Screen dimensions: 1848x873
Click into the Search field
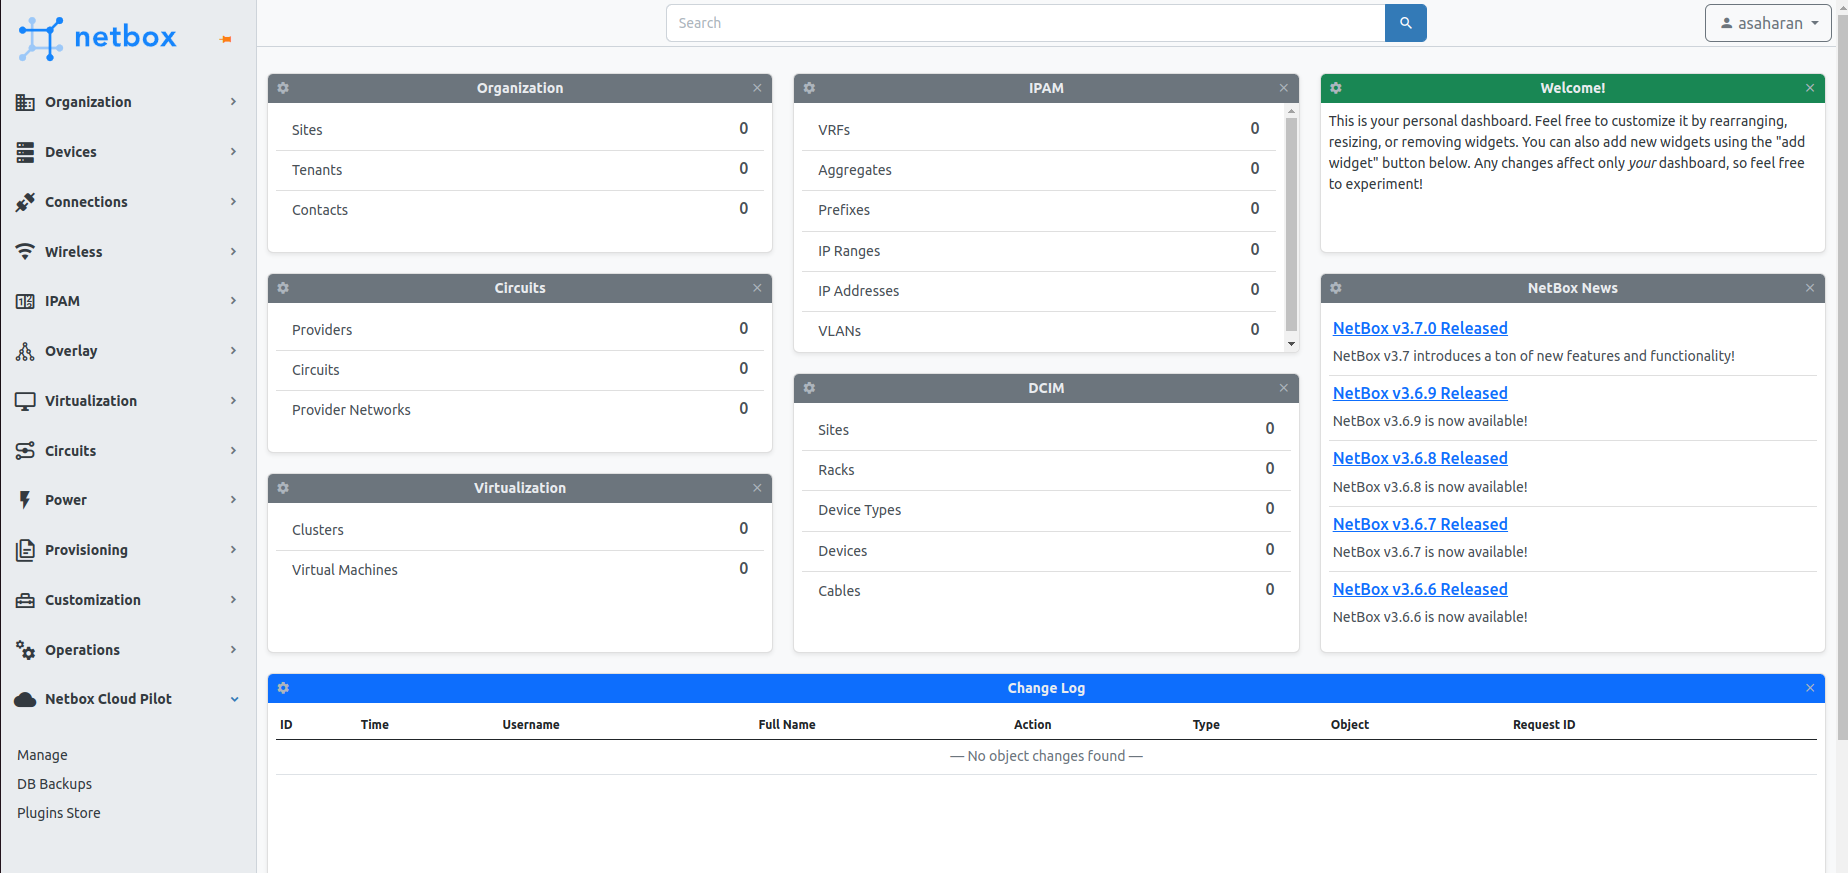click(x=1025, y=23)
